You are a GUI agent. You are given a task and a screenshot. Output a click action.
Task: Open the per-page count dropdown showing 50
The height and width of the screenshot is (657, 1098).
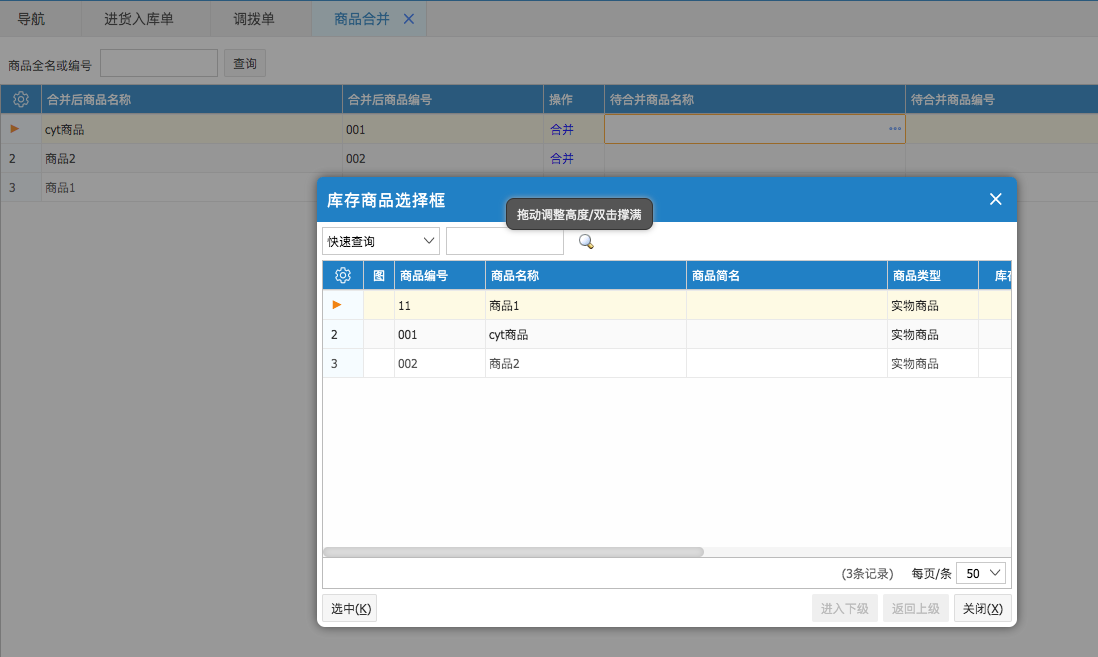981,573
